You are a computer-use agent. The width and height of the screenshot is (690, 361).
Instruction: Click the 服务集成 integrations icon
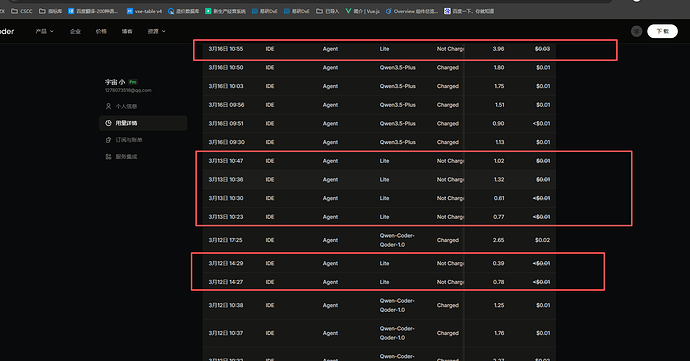[x=108, y=157]
